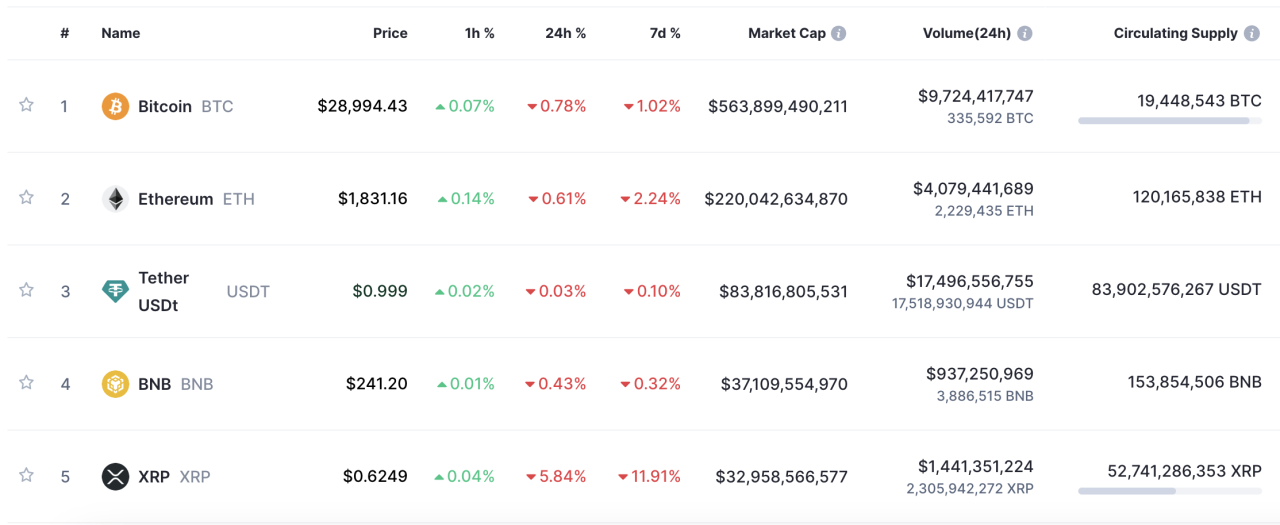Sort table by # rank column
The image size is (1280, 525).
[65, 33]
